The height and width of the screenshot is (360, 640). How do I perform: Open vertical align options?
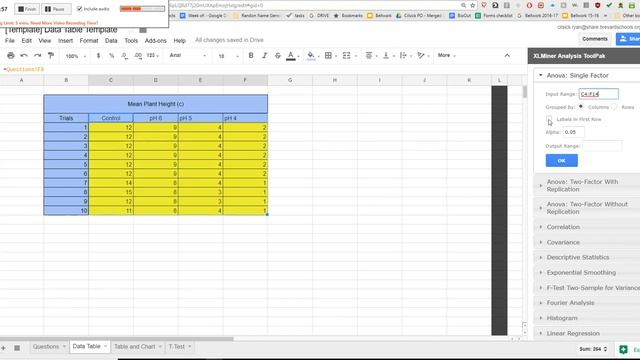point(386,56)
